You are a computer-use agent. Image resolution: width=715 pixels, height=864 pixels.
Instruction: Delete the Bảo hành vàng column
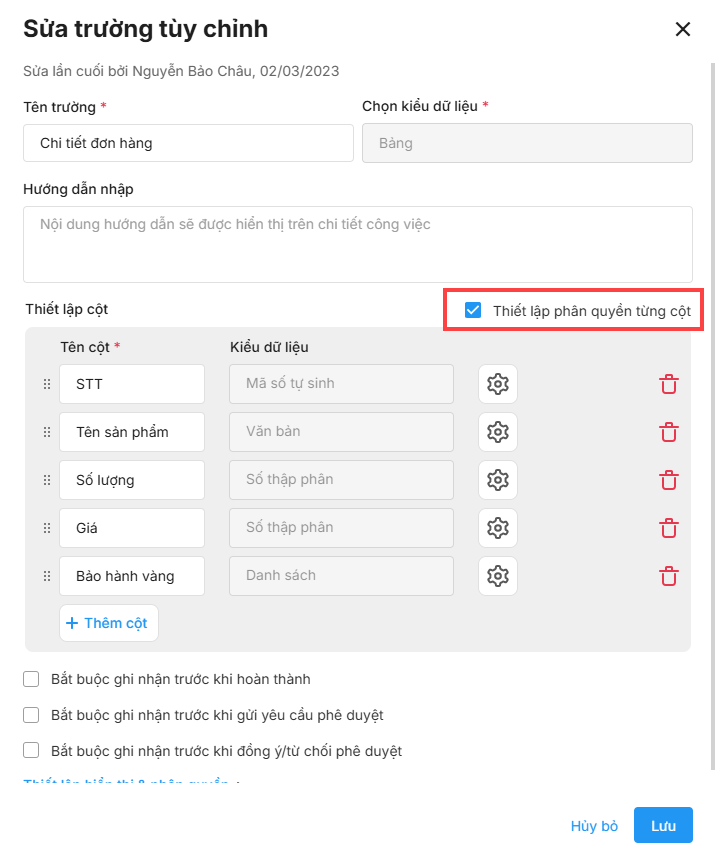(x=669, y=576)
